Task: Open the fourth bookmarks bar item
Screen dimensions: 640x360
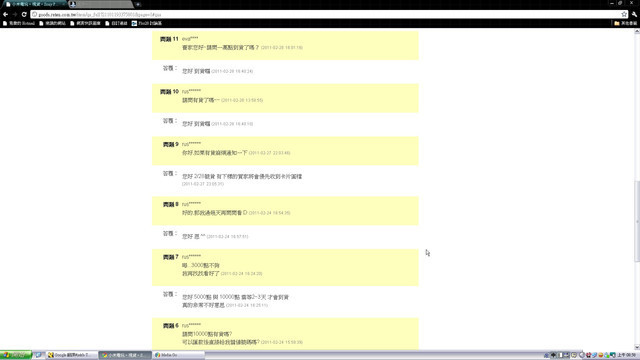Action: pos(116,23)
